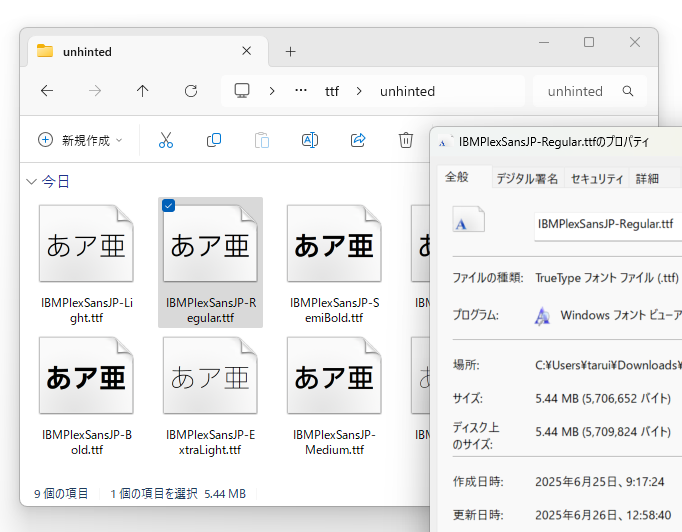Minimize the Explorer window
The image size is (682, 532).
tap(544, 42)
